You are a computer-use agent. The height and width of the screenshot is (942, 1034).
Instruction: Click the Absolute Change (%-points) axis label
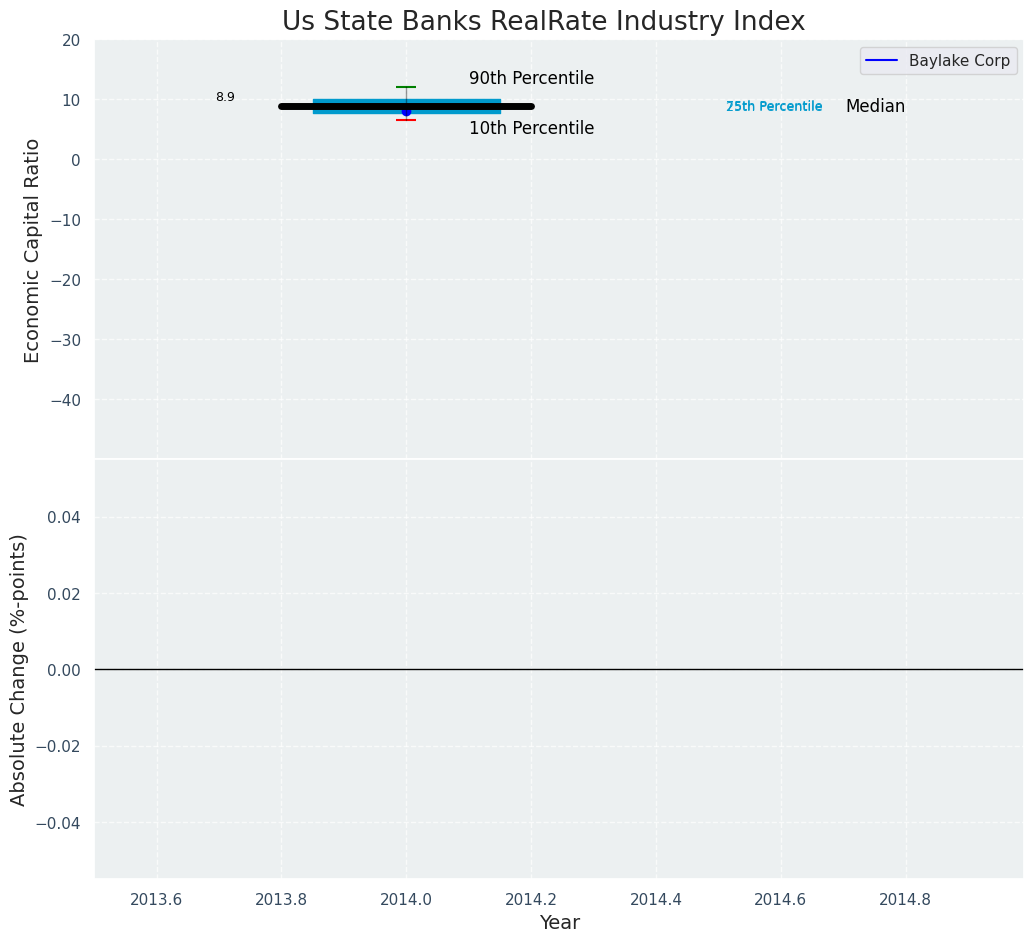[19, 669]
